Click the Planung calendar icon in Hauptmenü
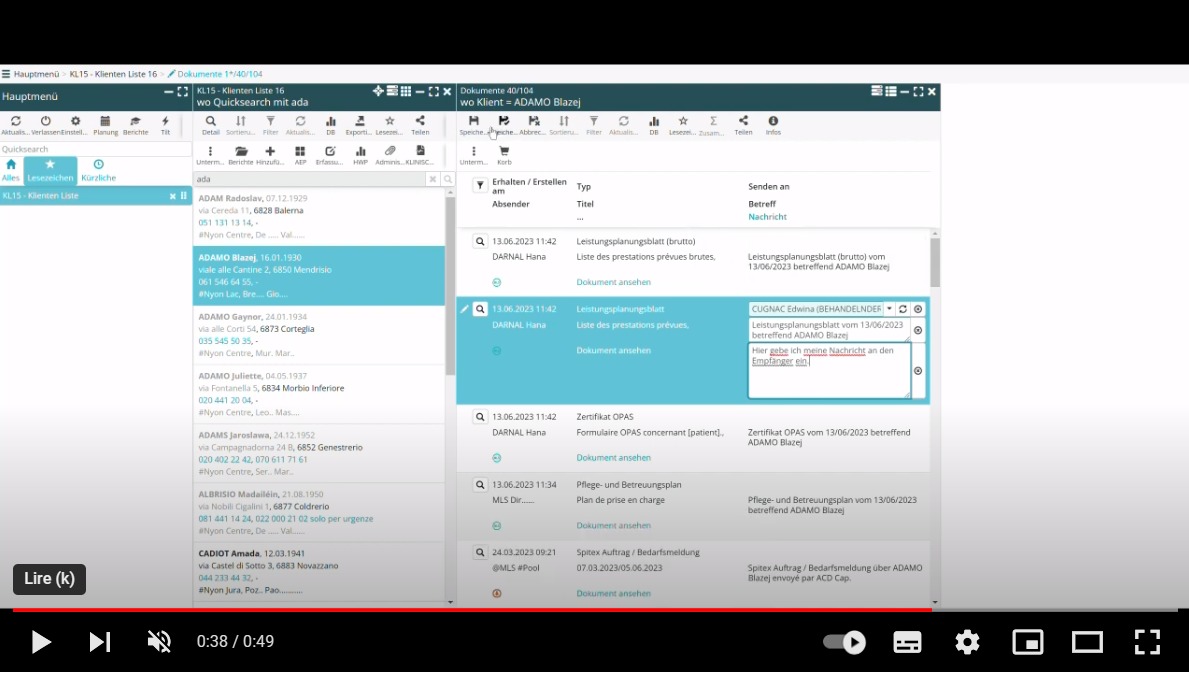 [x=105, y=121]
